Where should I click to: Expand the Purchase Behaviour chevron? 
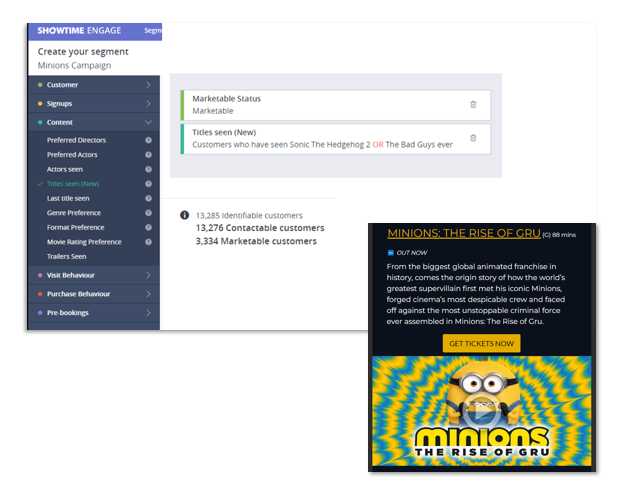click(148, 294)
